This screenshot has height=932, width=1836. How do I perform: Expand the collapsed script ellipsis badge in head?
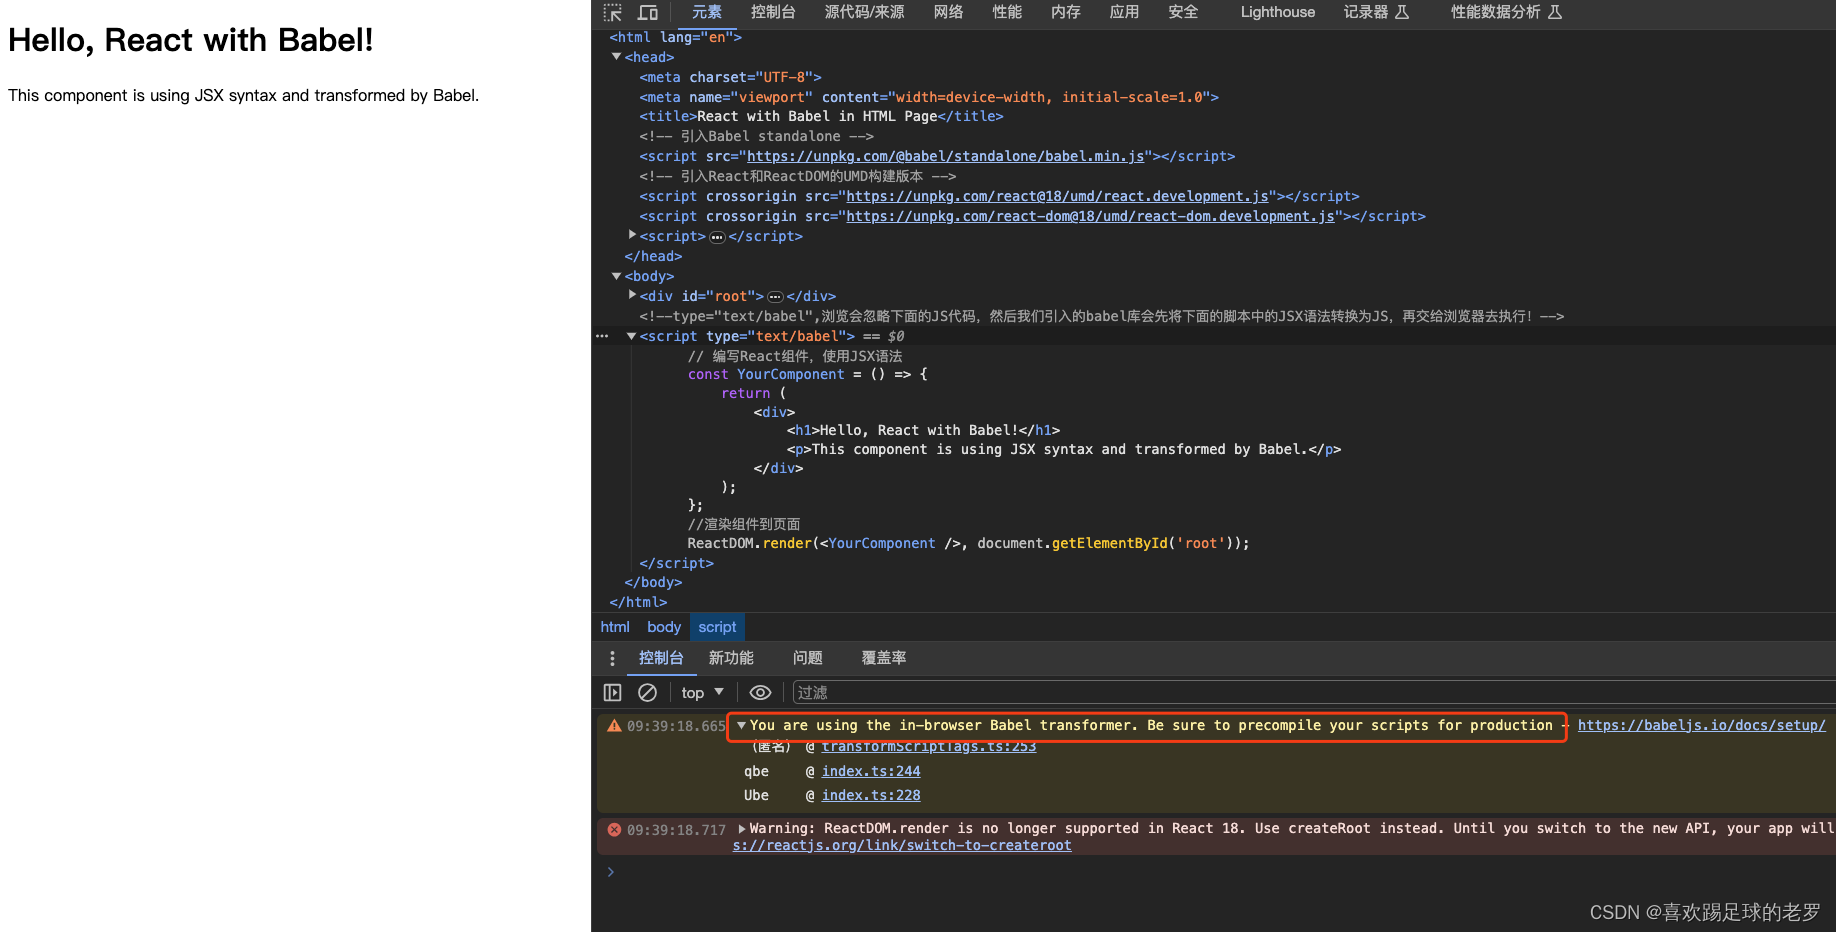(x=717, y=237)
